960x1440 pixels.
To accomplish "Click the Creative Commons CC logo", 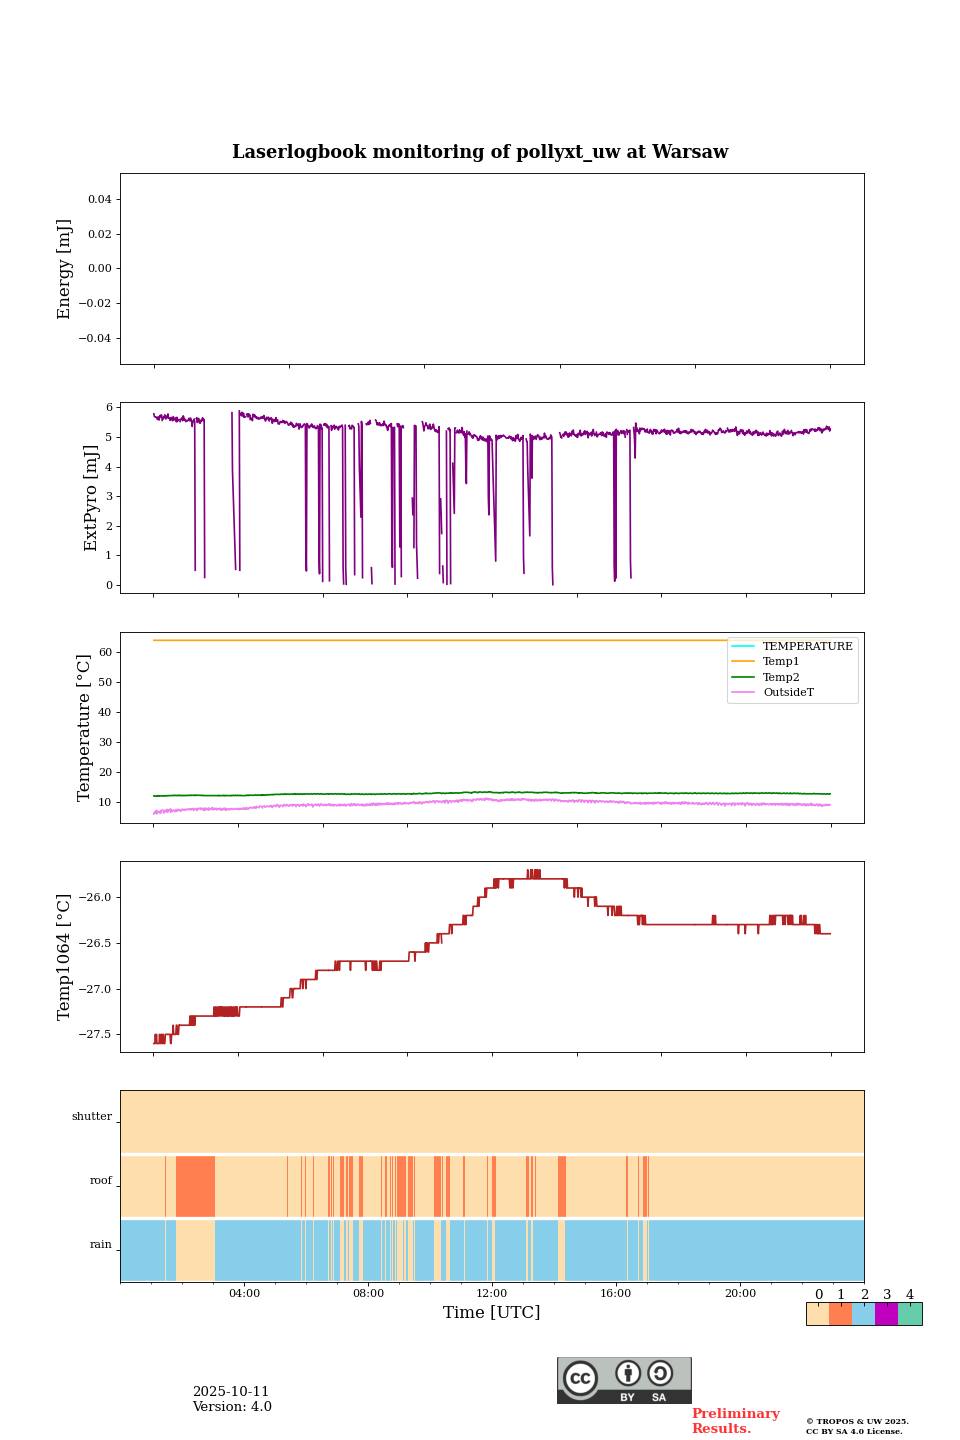I will [x=581, y=1378].
